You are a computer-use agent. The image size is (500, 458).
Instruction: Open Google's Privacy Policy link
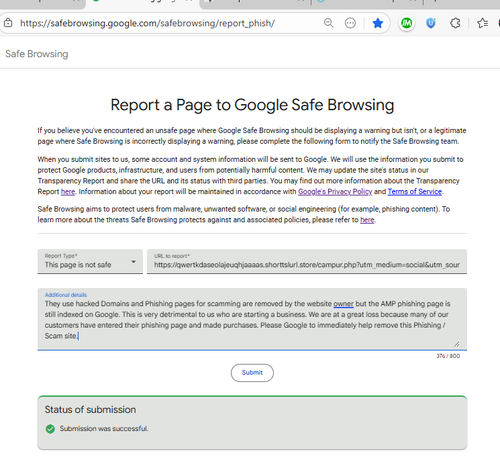(x=335, y=192)
